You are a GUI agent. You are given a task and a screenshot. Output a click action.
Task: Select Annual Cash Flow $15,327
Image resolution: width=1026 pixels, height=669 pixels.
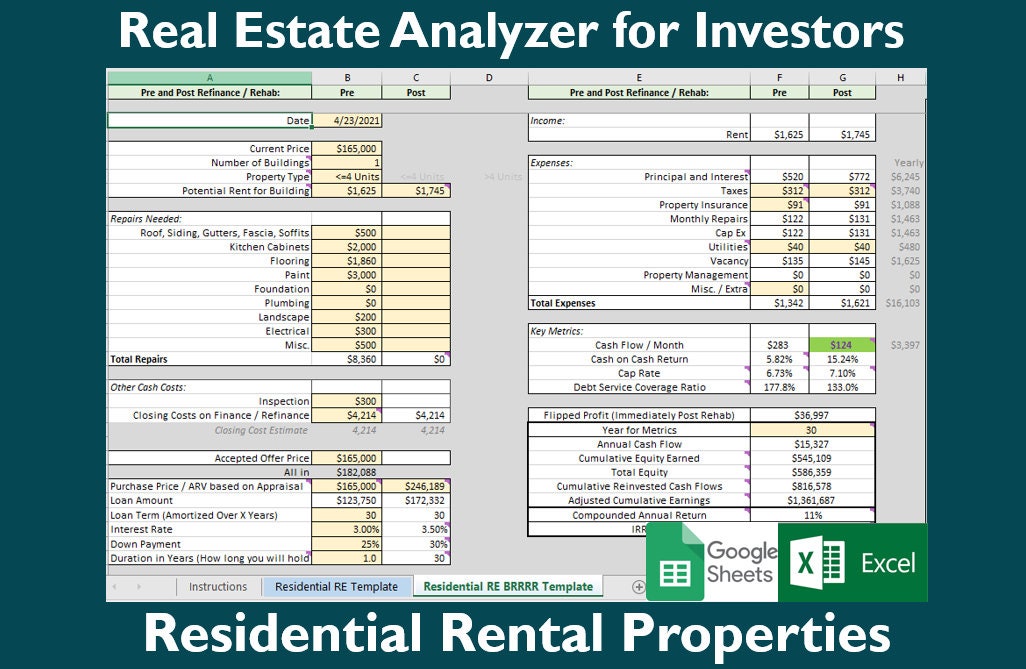pyautogui.click(x=813, y=444)
